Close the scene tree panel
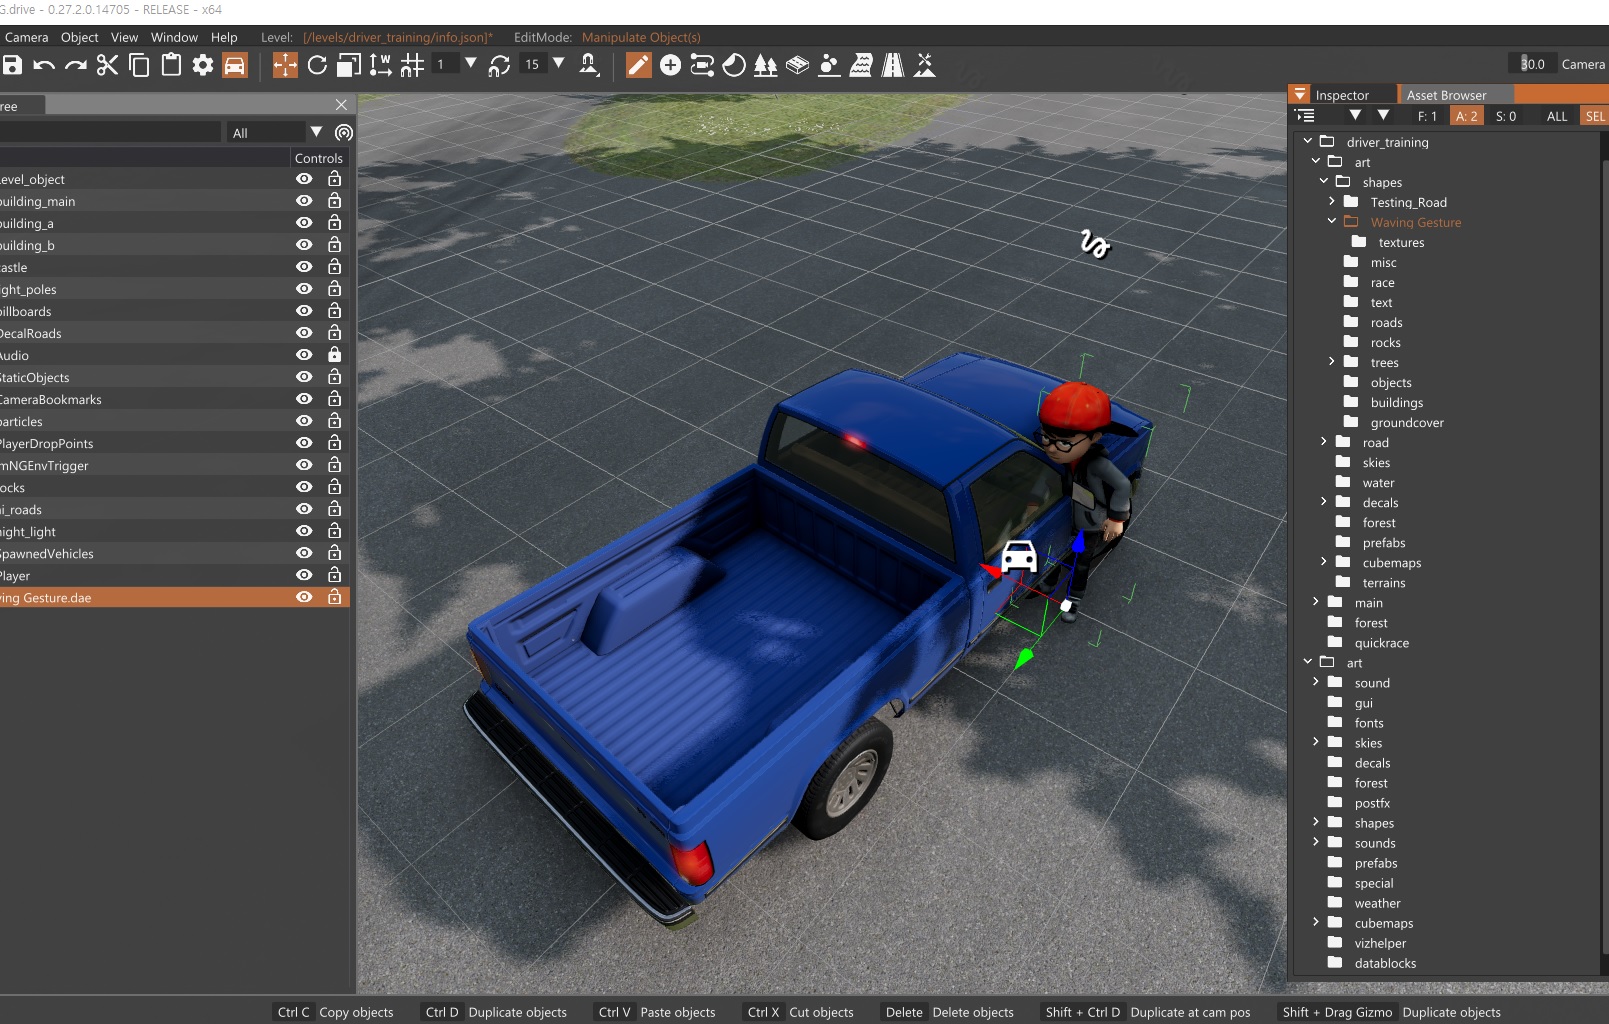1609x1024 pixels. [341, 105]
